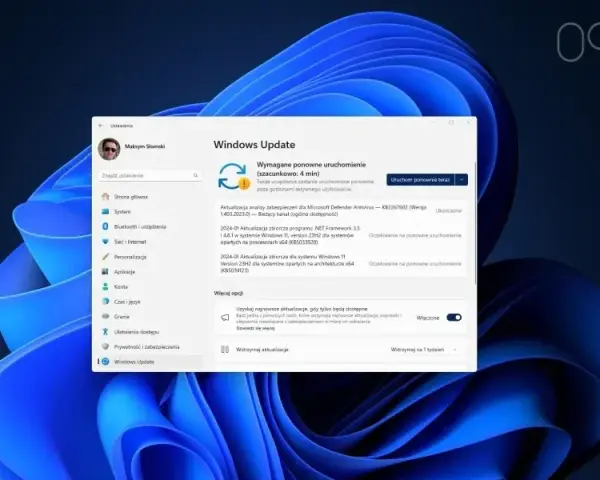Click the Windows Update sidebar icon
The height and width of the screenshot is (480, 600).
click(x=106, y=362)
